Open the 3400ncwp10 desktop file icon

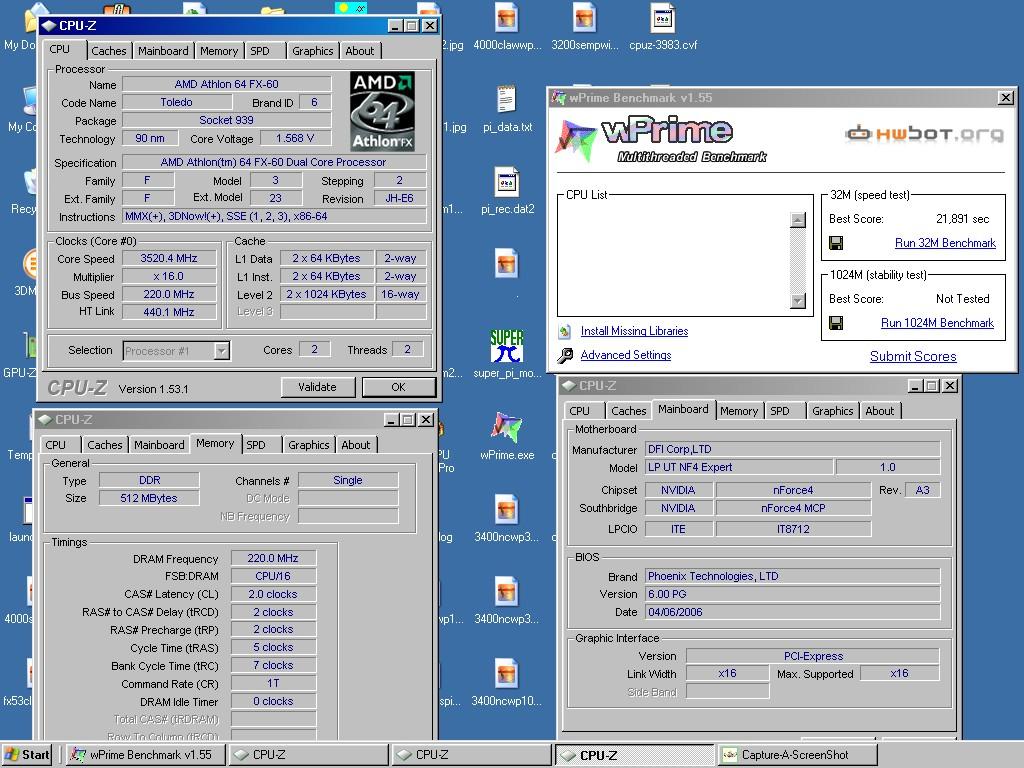pos(506,674)
